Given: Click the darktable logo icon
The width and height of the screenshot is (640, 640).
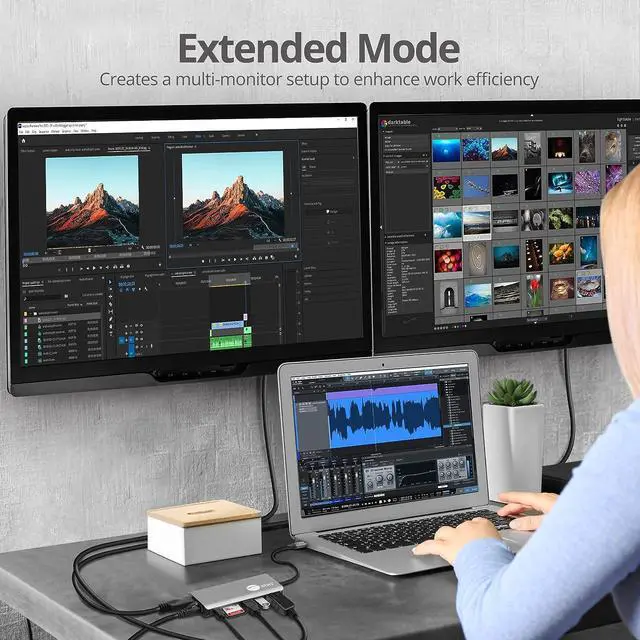Looking at the screenshot, I should pos(384,123).
